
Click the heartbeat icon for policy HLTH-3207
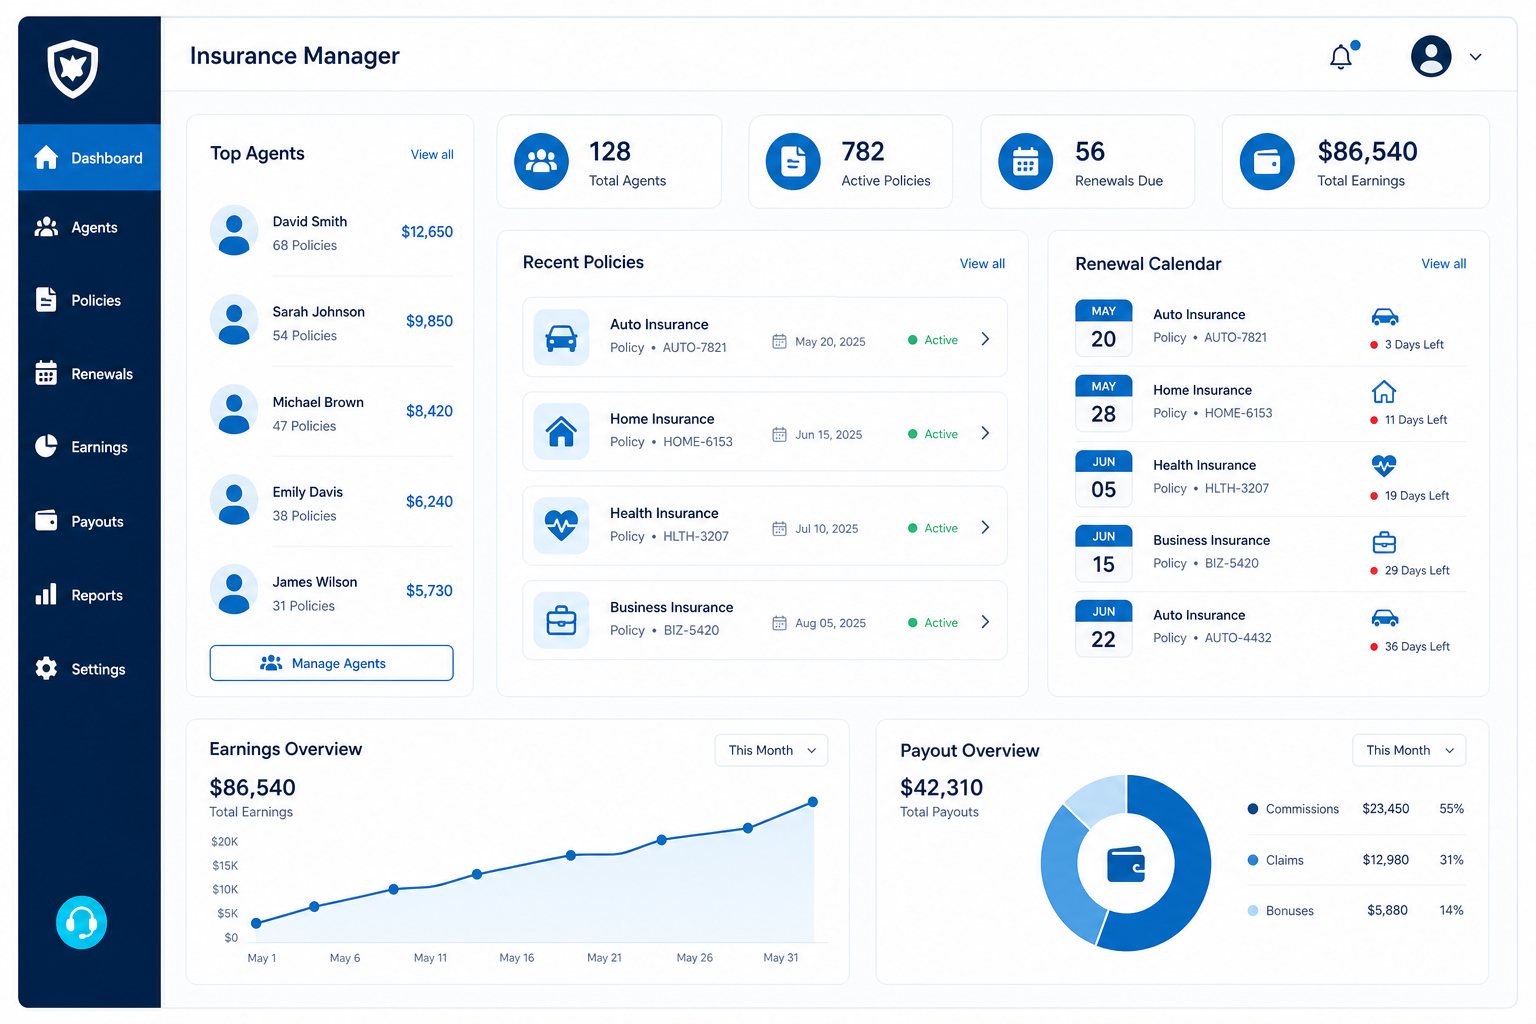[561, 526]
